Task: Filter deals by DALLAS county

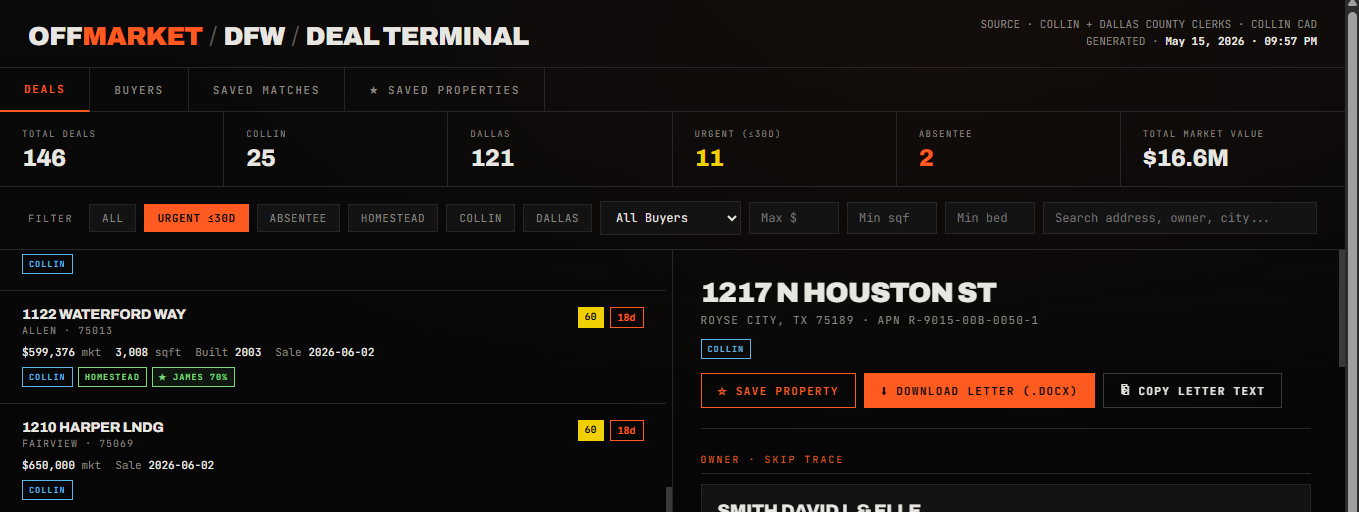Action: coord(557,218)
